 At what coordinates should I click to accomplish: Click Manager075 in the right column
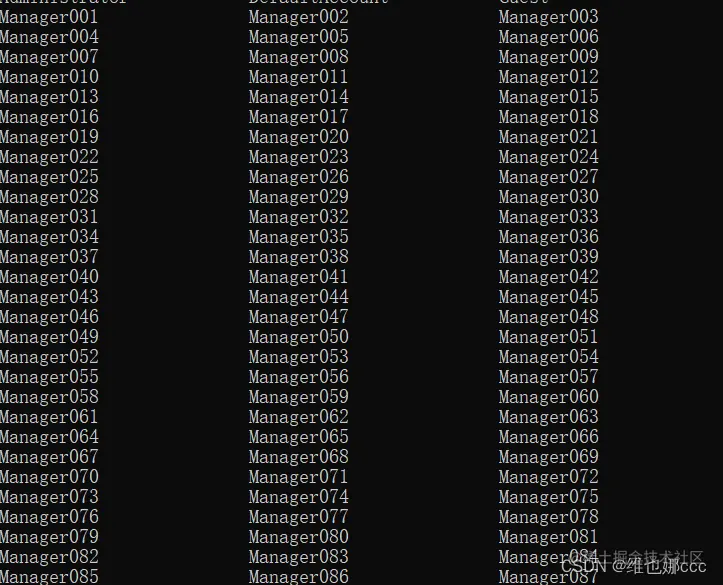548,497
